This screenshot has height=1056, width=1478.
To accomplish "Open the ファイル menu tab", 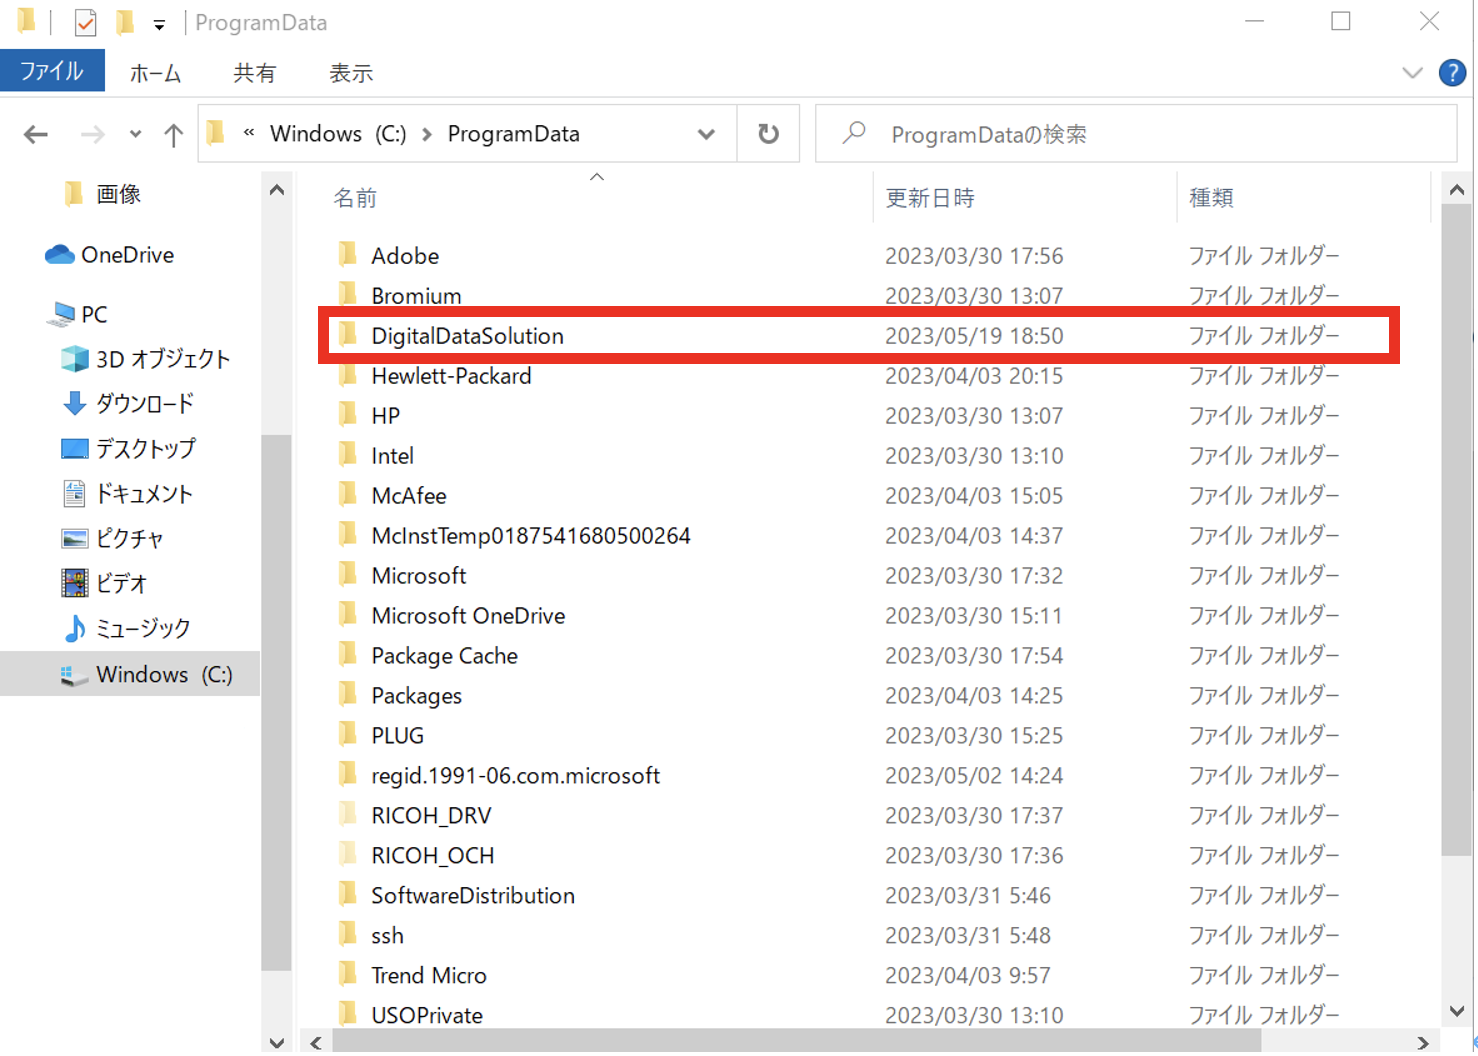I will (x=52, y=72).
